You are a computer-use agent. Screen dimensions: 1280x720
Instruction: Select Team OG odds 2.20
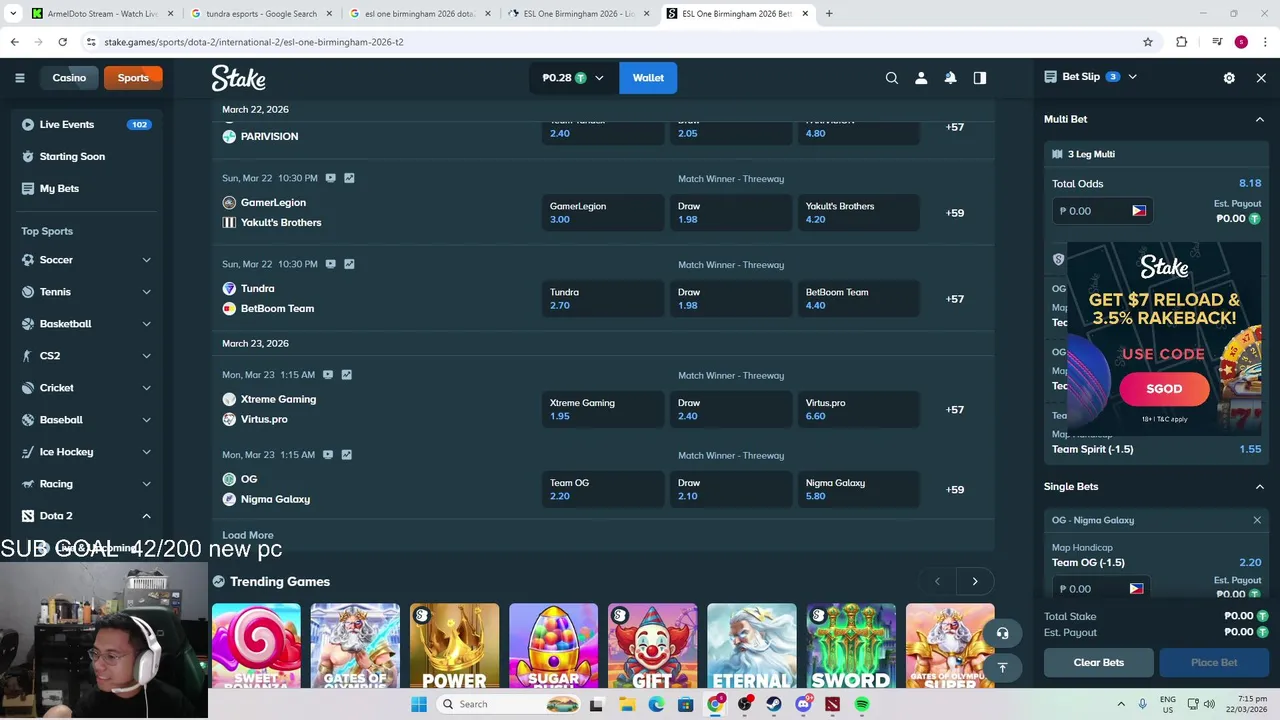pos(602,489)
